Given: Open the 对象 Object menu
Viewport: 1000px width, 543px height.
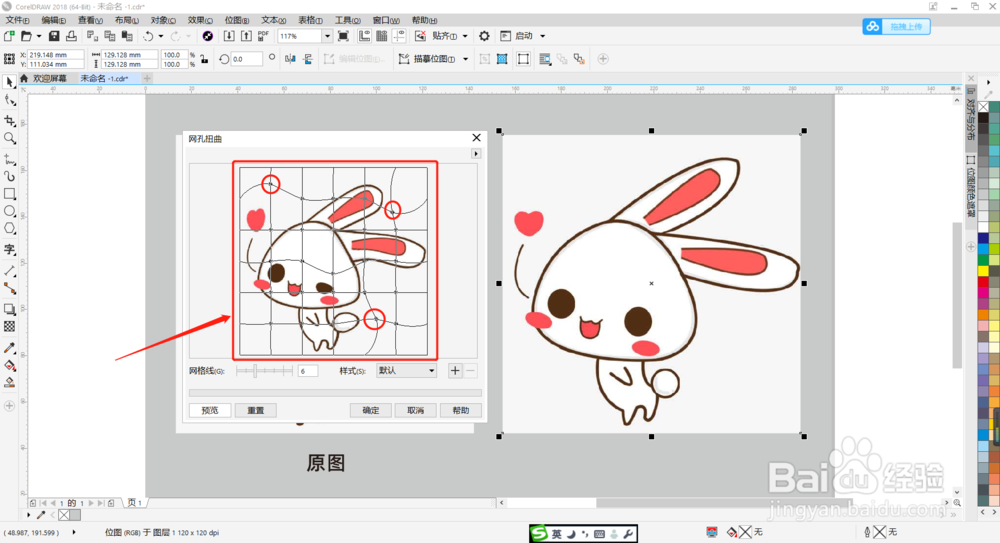Looking at the screenshot, I should [163, 20].
